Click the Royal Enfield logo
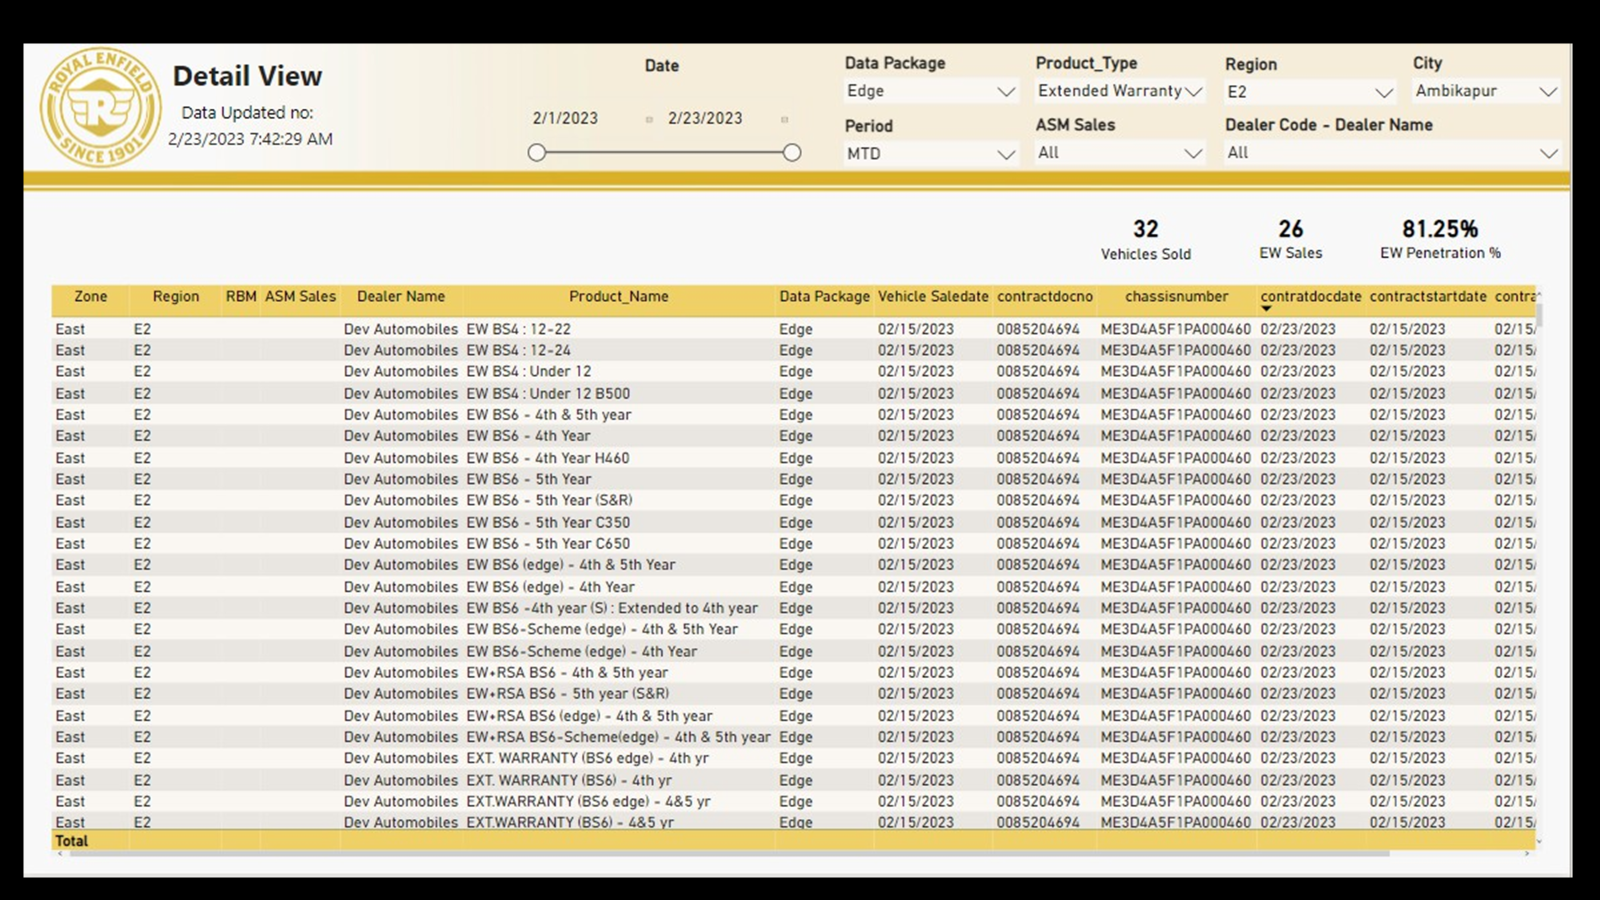The height and width of the screenshot is (900, 1600). (100, 108)
